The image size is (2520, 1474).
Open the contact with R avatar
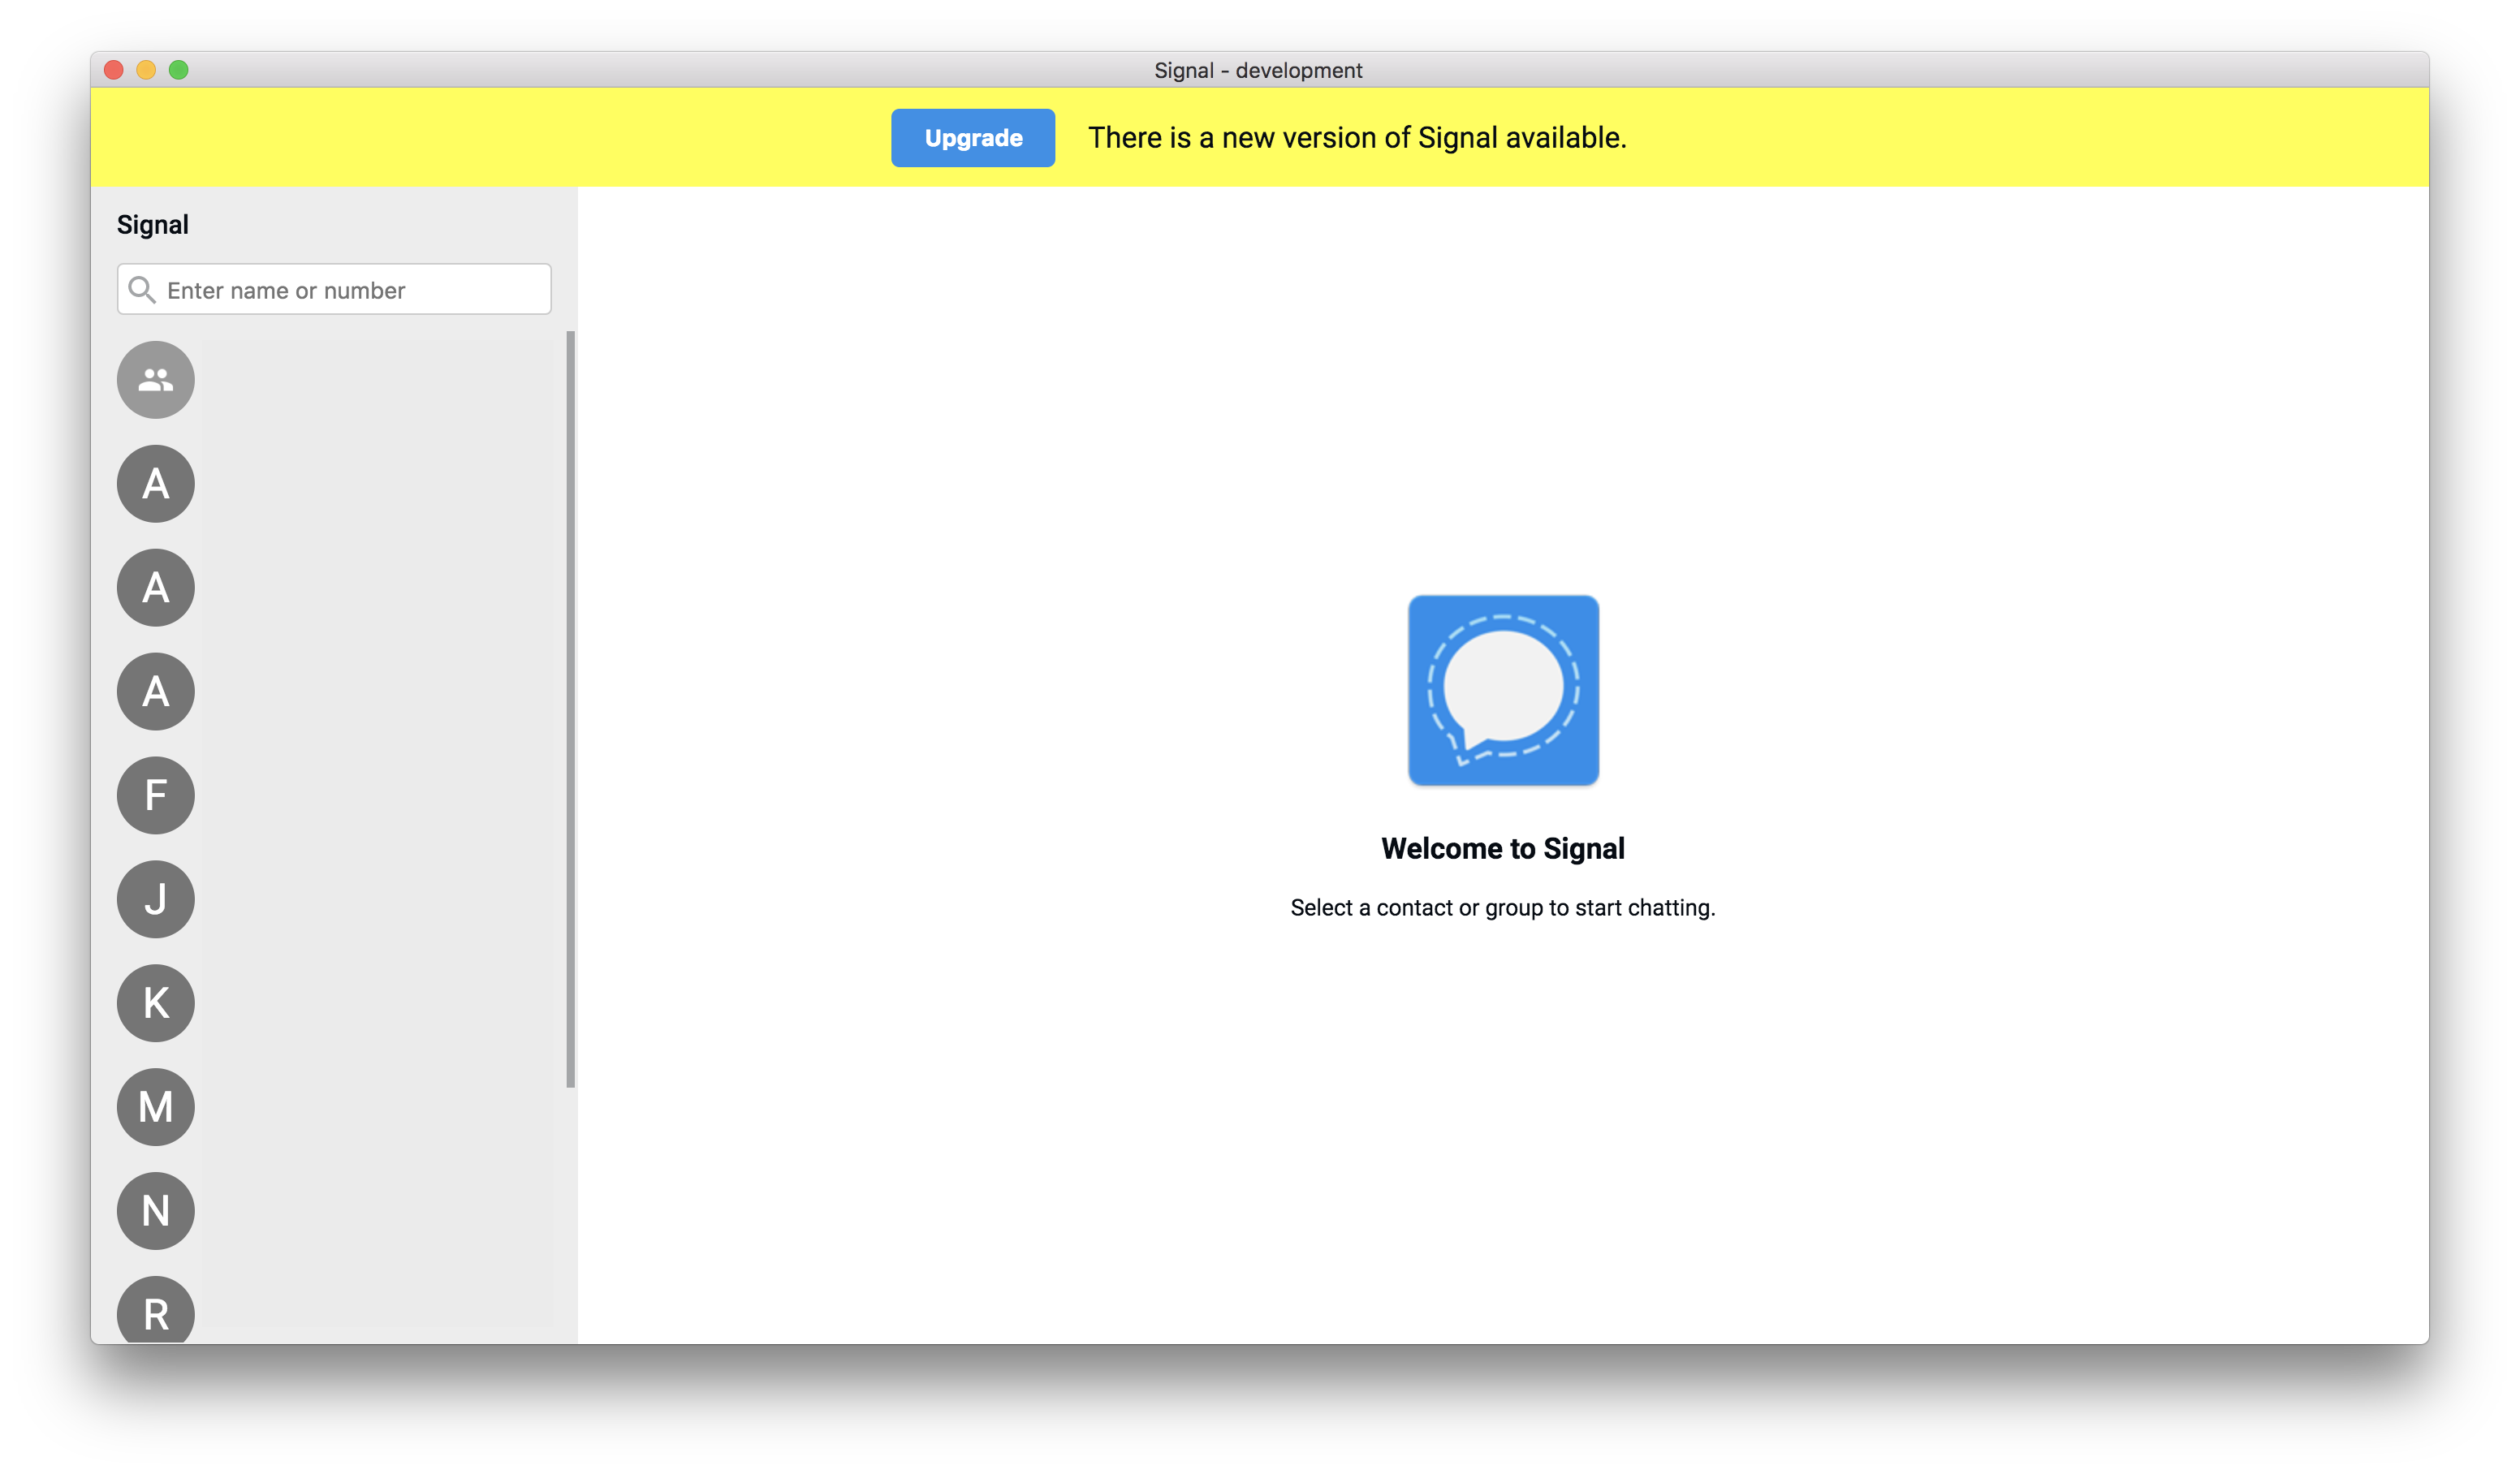coord(155,1311)
